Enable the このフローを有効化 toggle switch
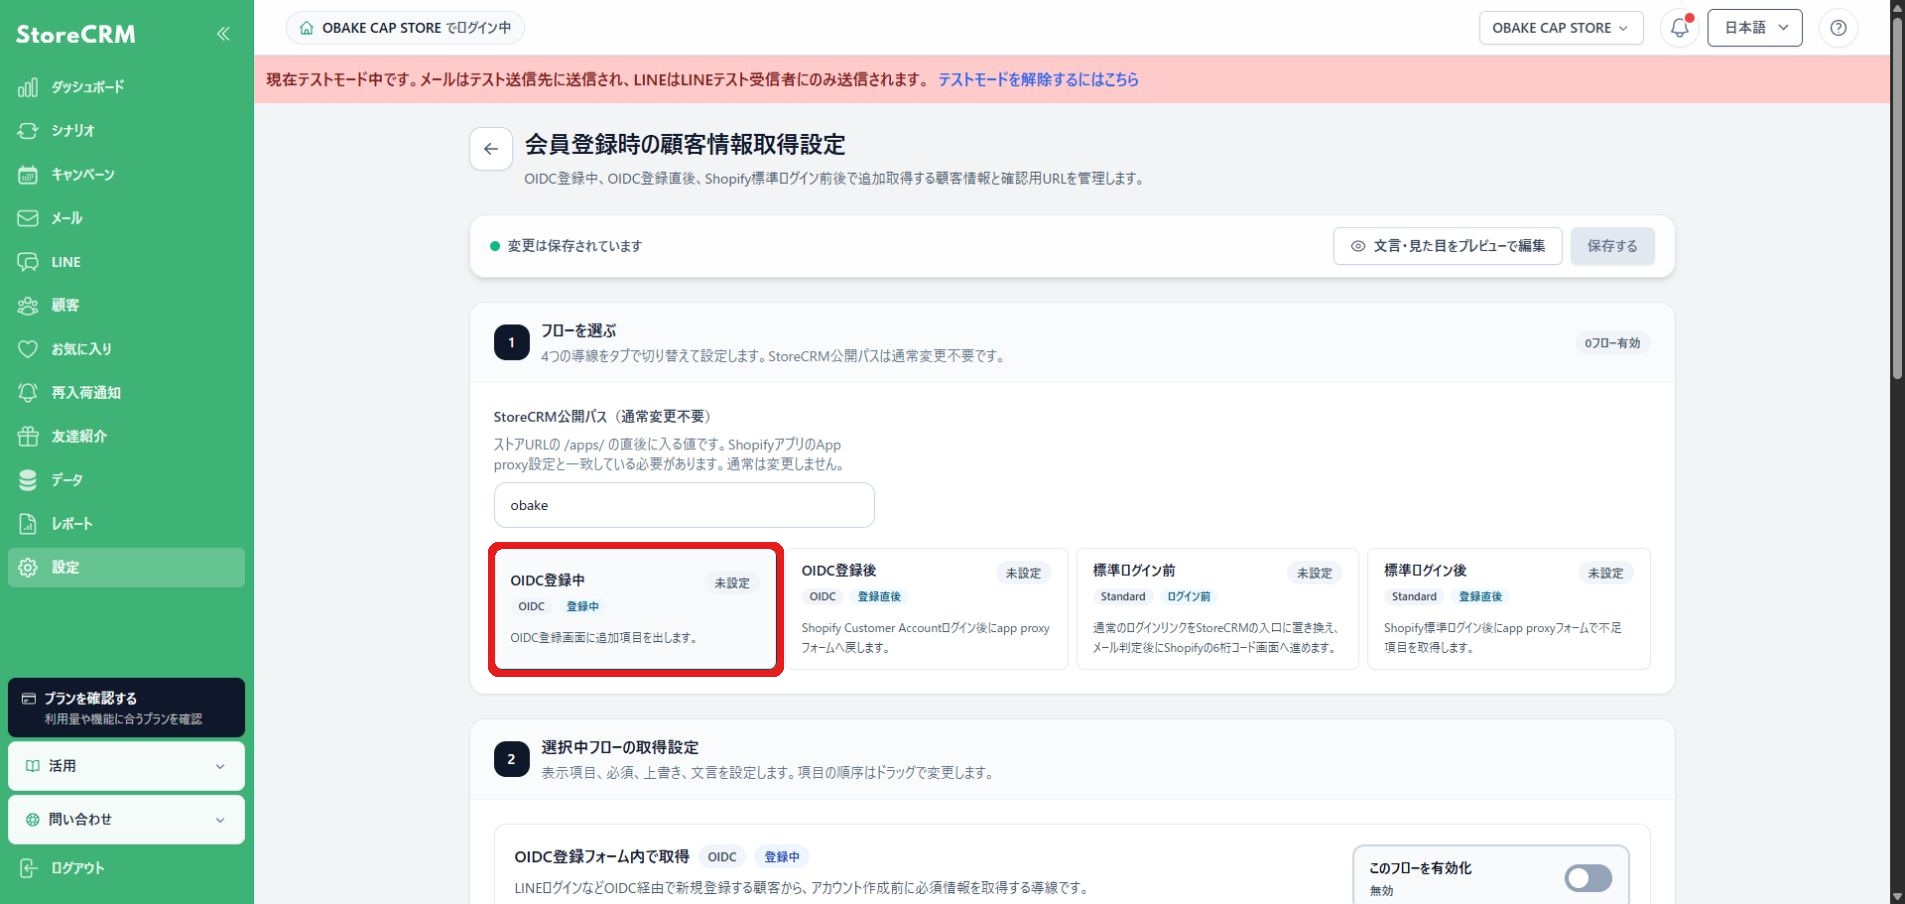The image size is (1905, 904). 1588,878
